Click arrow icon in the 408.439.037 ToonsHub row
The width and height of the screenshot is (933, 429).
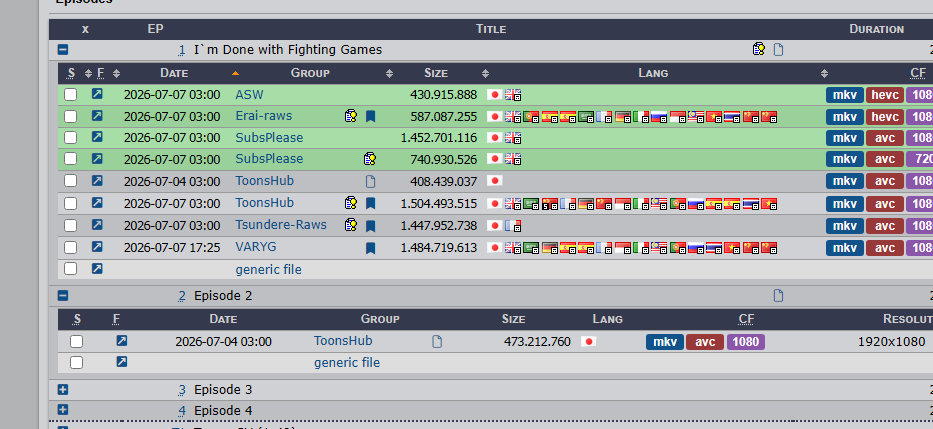click(97, 180)
